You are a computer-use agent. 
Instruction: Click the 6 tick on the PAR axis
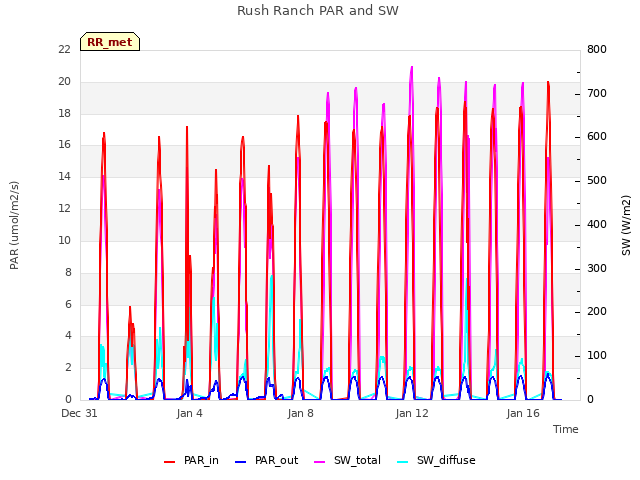click(68, 304)
